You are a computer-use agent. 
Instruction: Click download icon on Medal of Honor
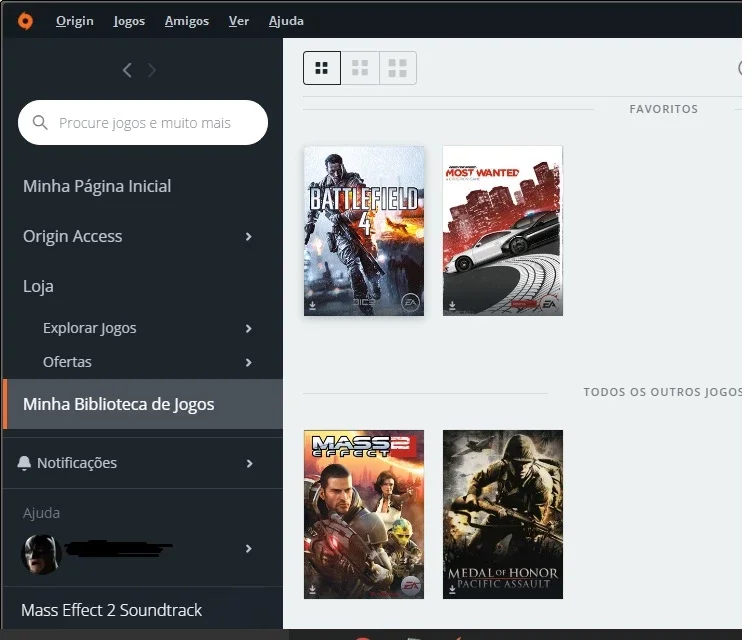452,589
